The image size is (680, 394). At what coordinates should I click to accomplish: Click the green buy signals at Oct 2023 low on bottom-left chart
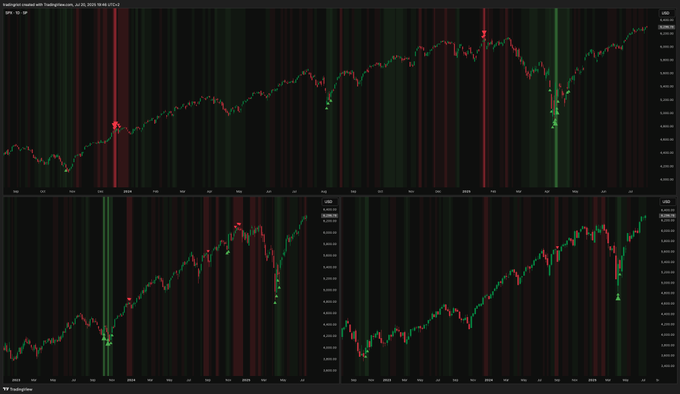108,340
